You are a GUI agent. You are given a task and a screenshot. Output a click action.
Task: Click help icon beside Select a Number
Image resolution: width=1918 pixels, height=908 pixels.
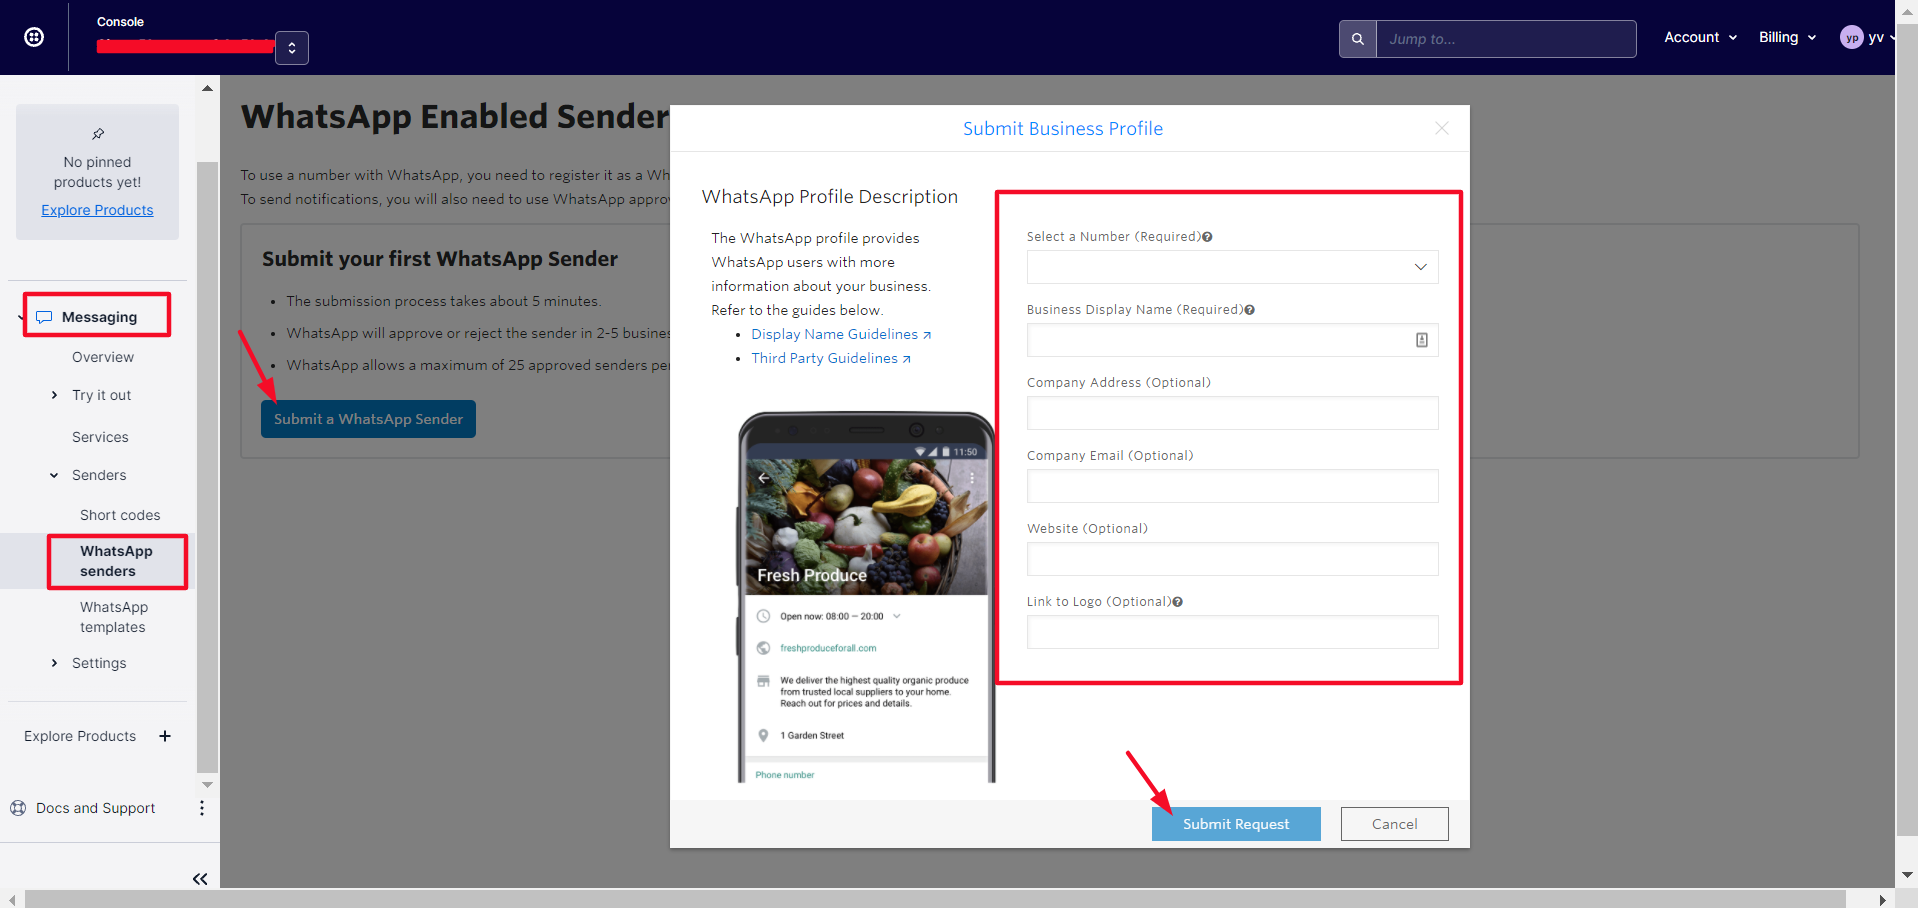click(x=1207, y=237)
